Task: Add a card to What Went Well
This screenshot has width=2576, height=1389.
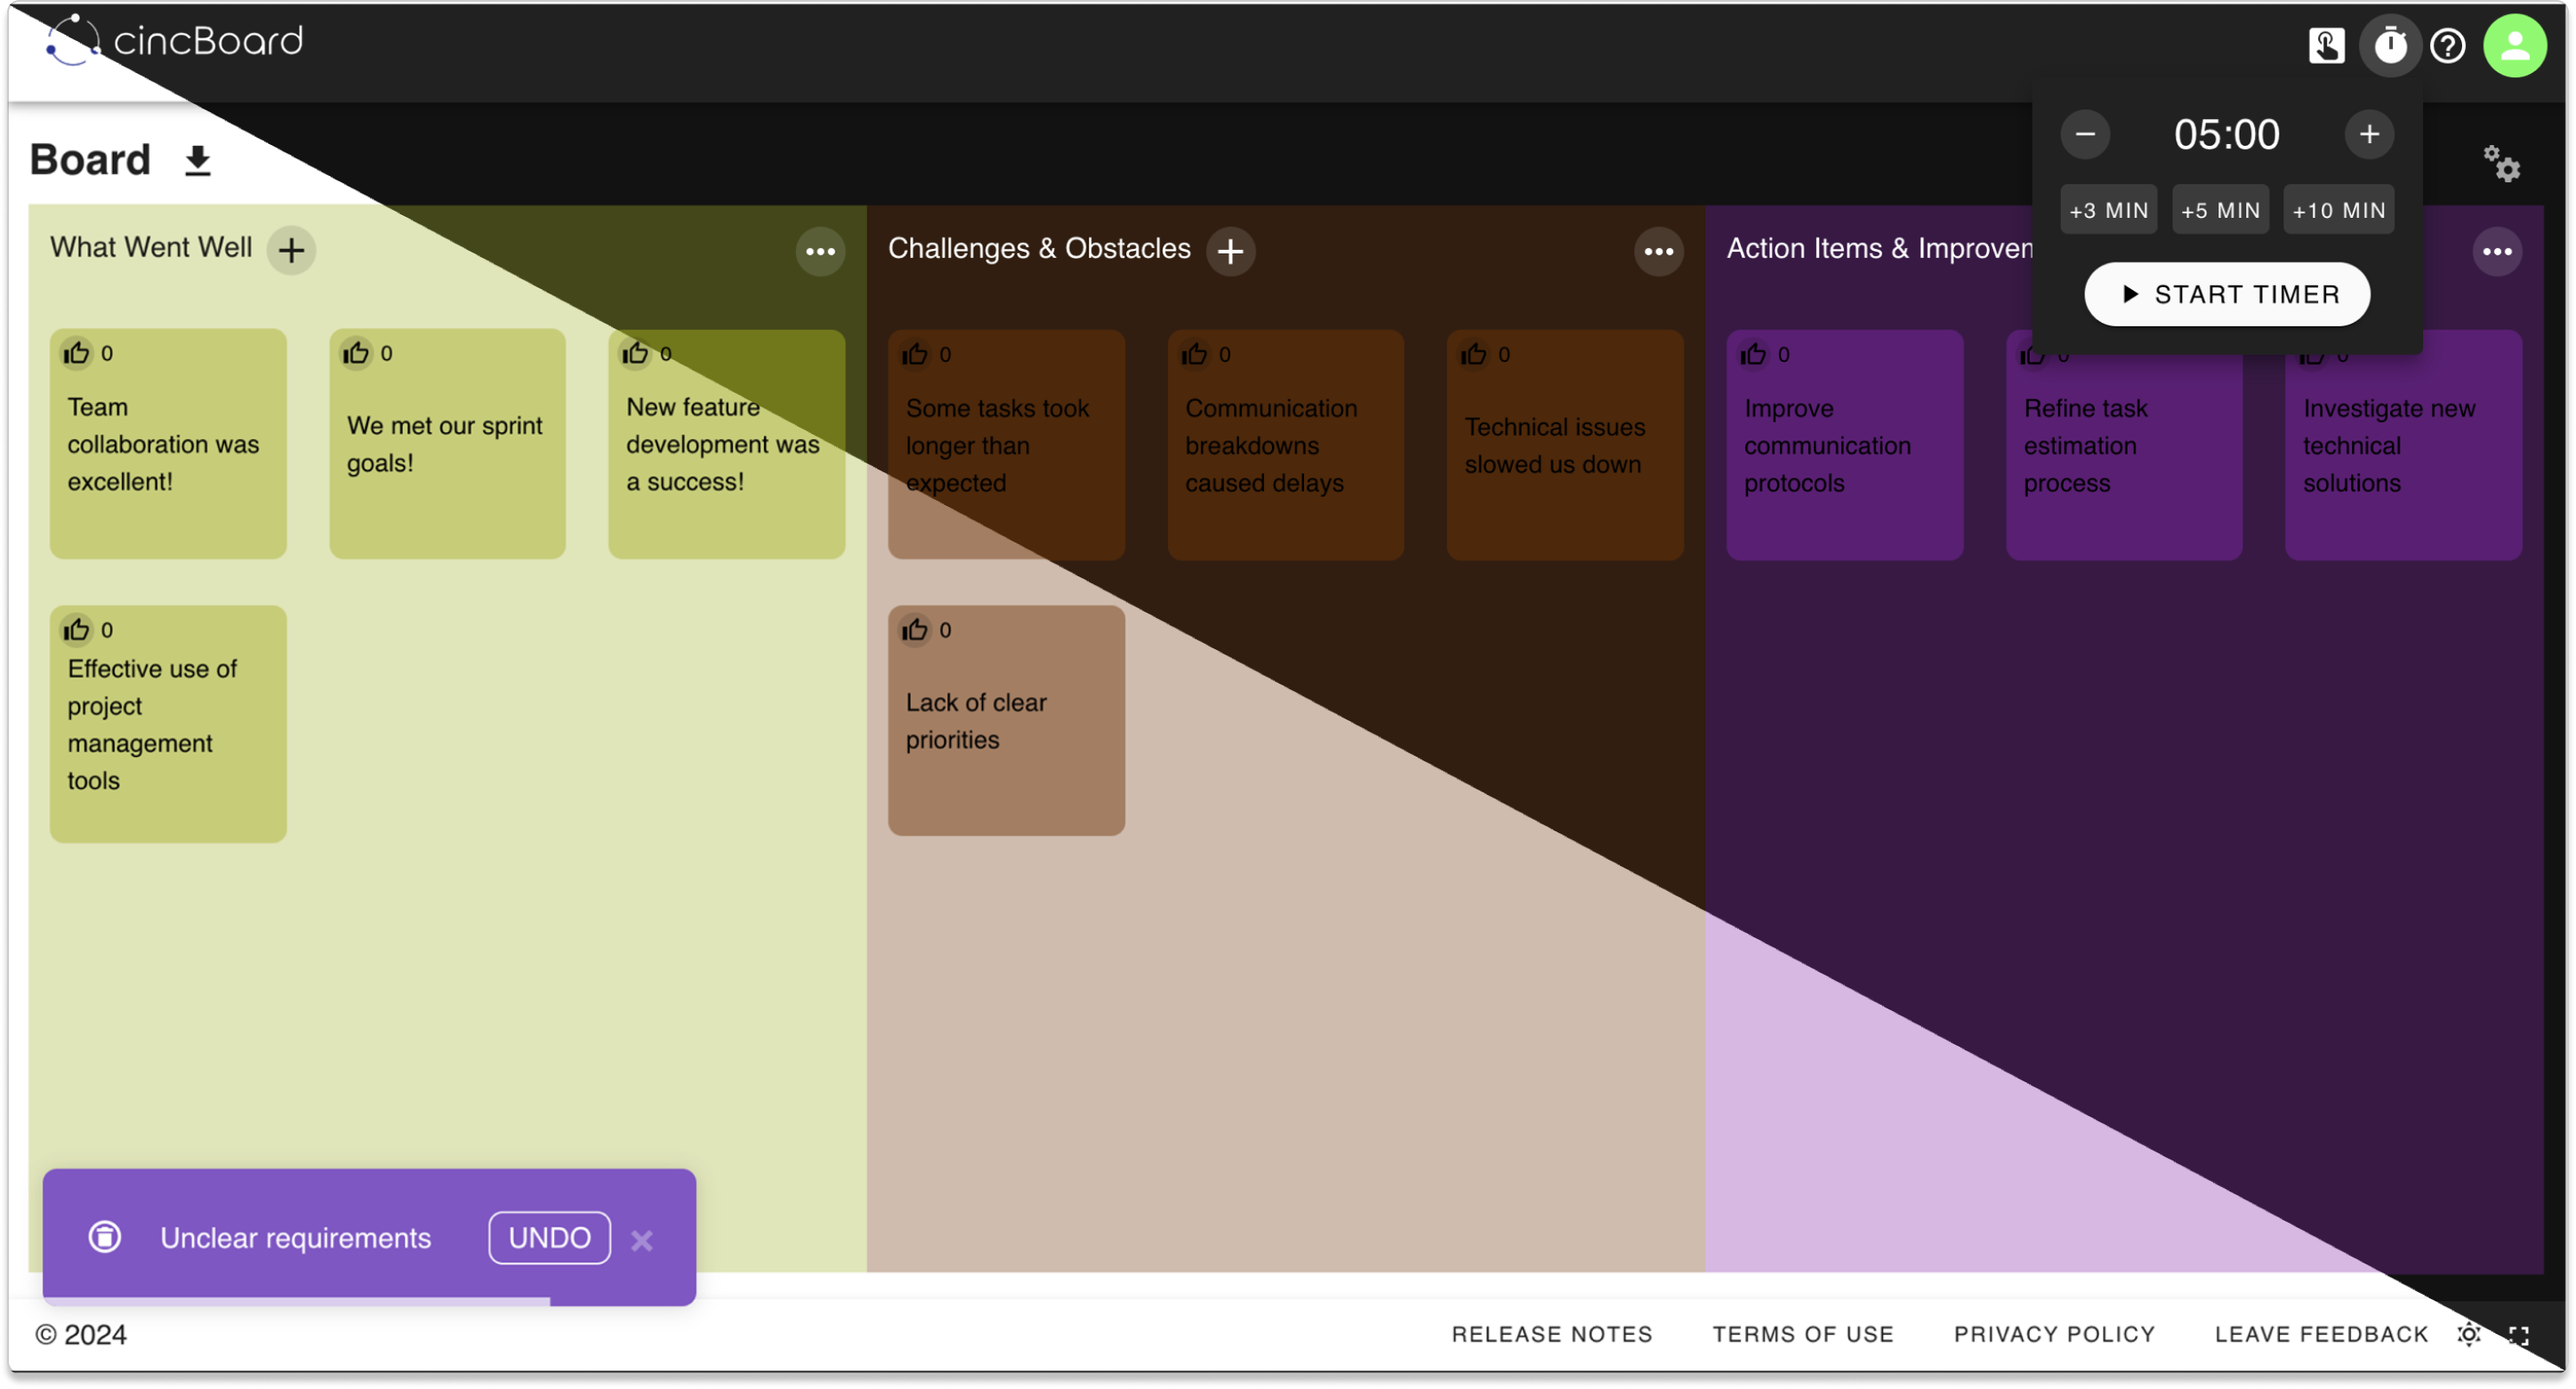Action: coord(291,250)
